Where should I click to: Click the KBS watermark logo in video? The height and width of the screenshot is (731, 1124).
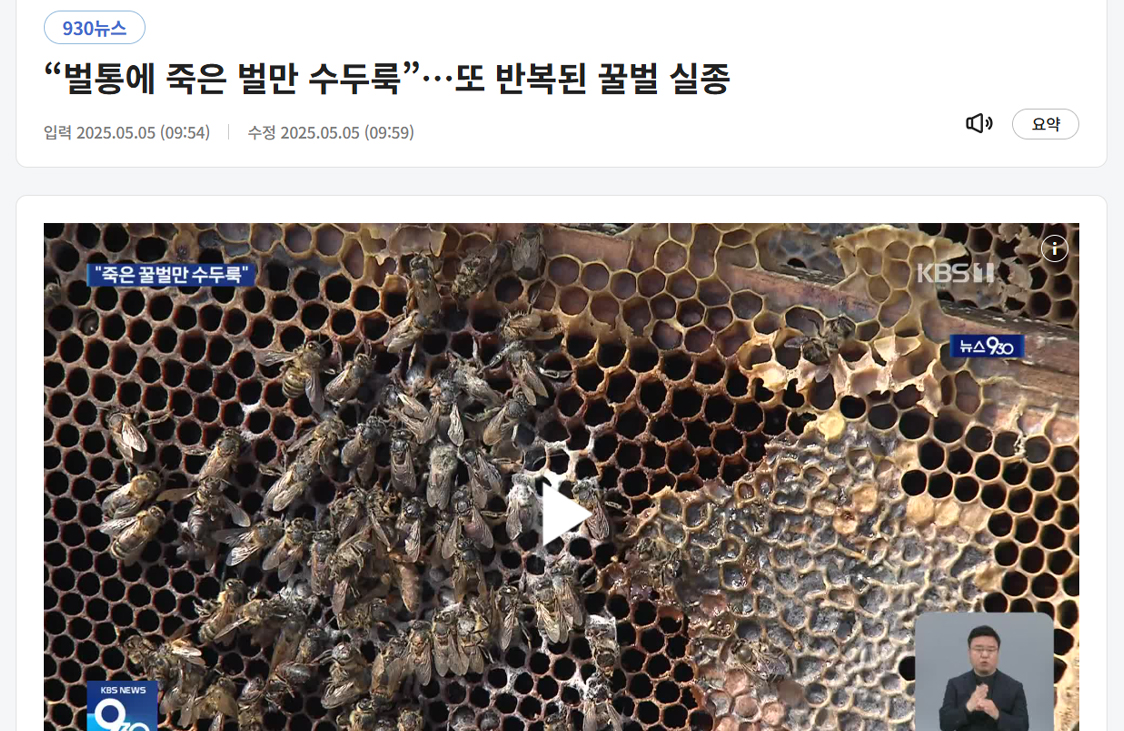pos(956,273)
